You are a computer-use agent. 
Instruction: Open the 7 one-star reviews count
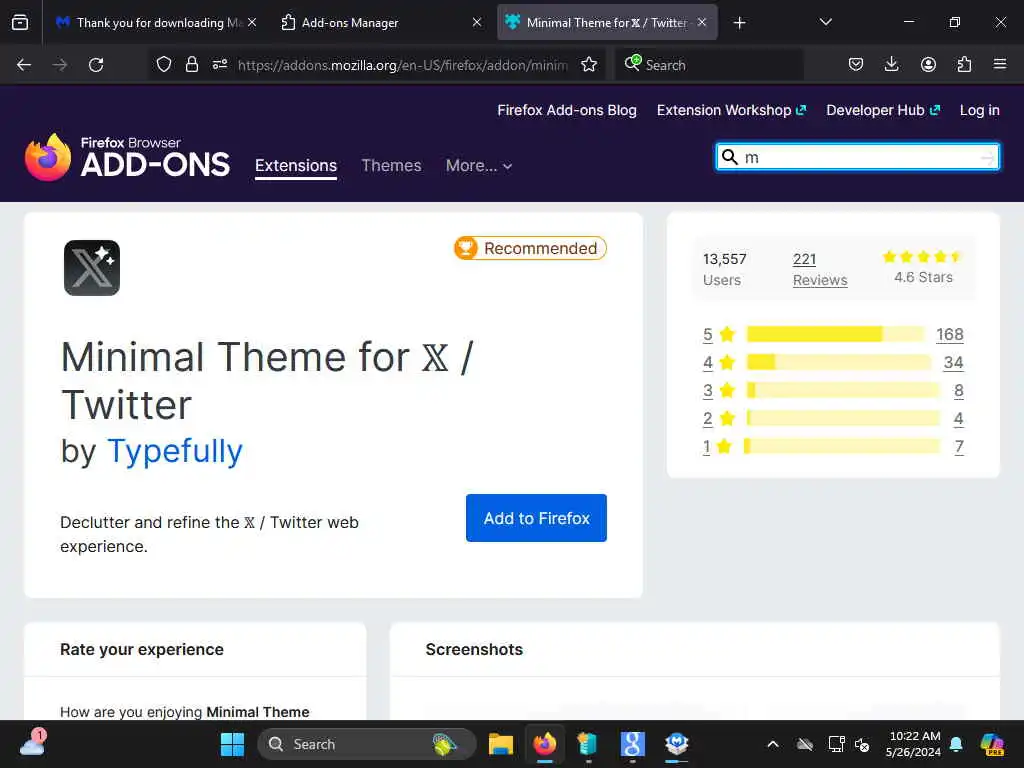(959, 447)
